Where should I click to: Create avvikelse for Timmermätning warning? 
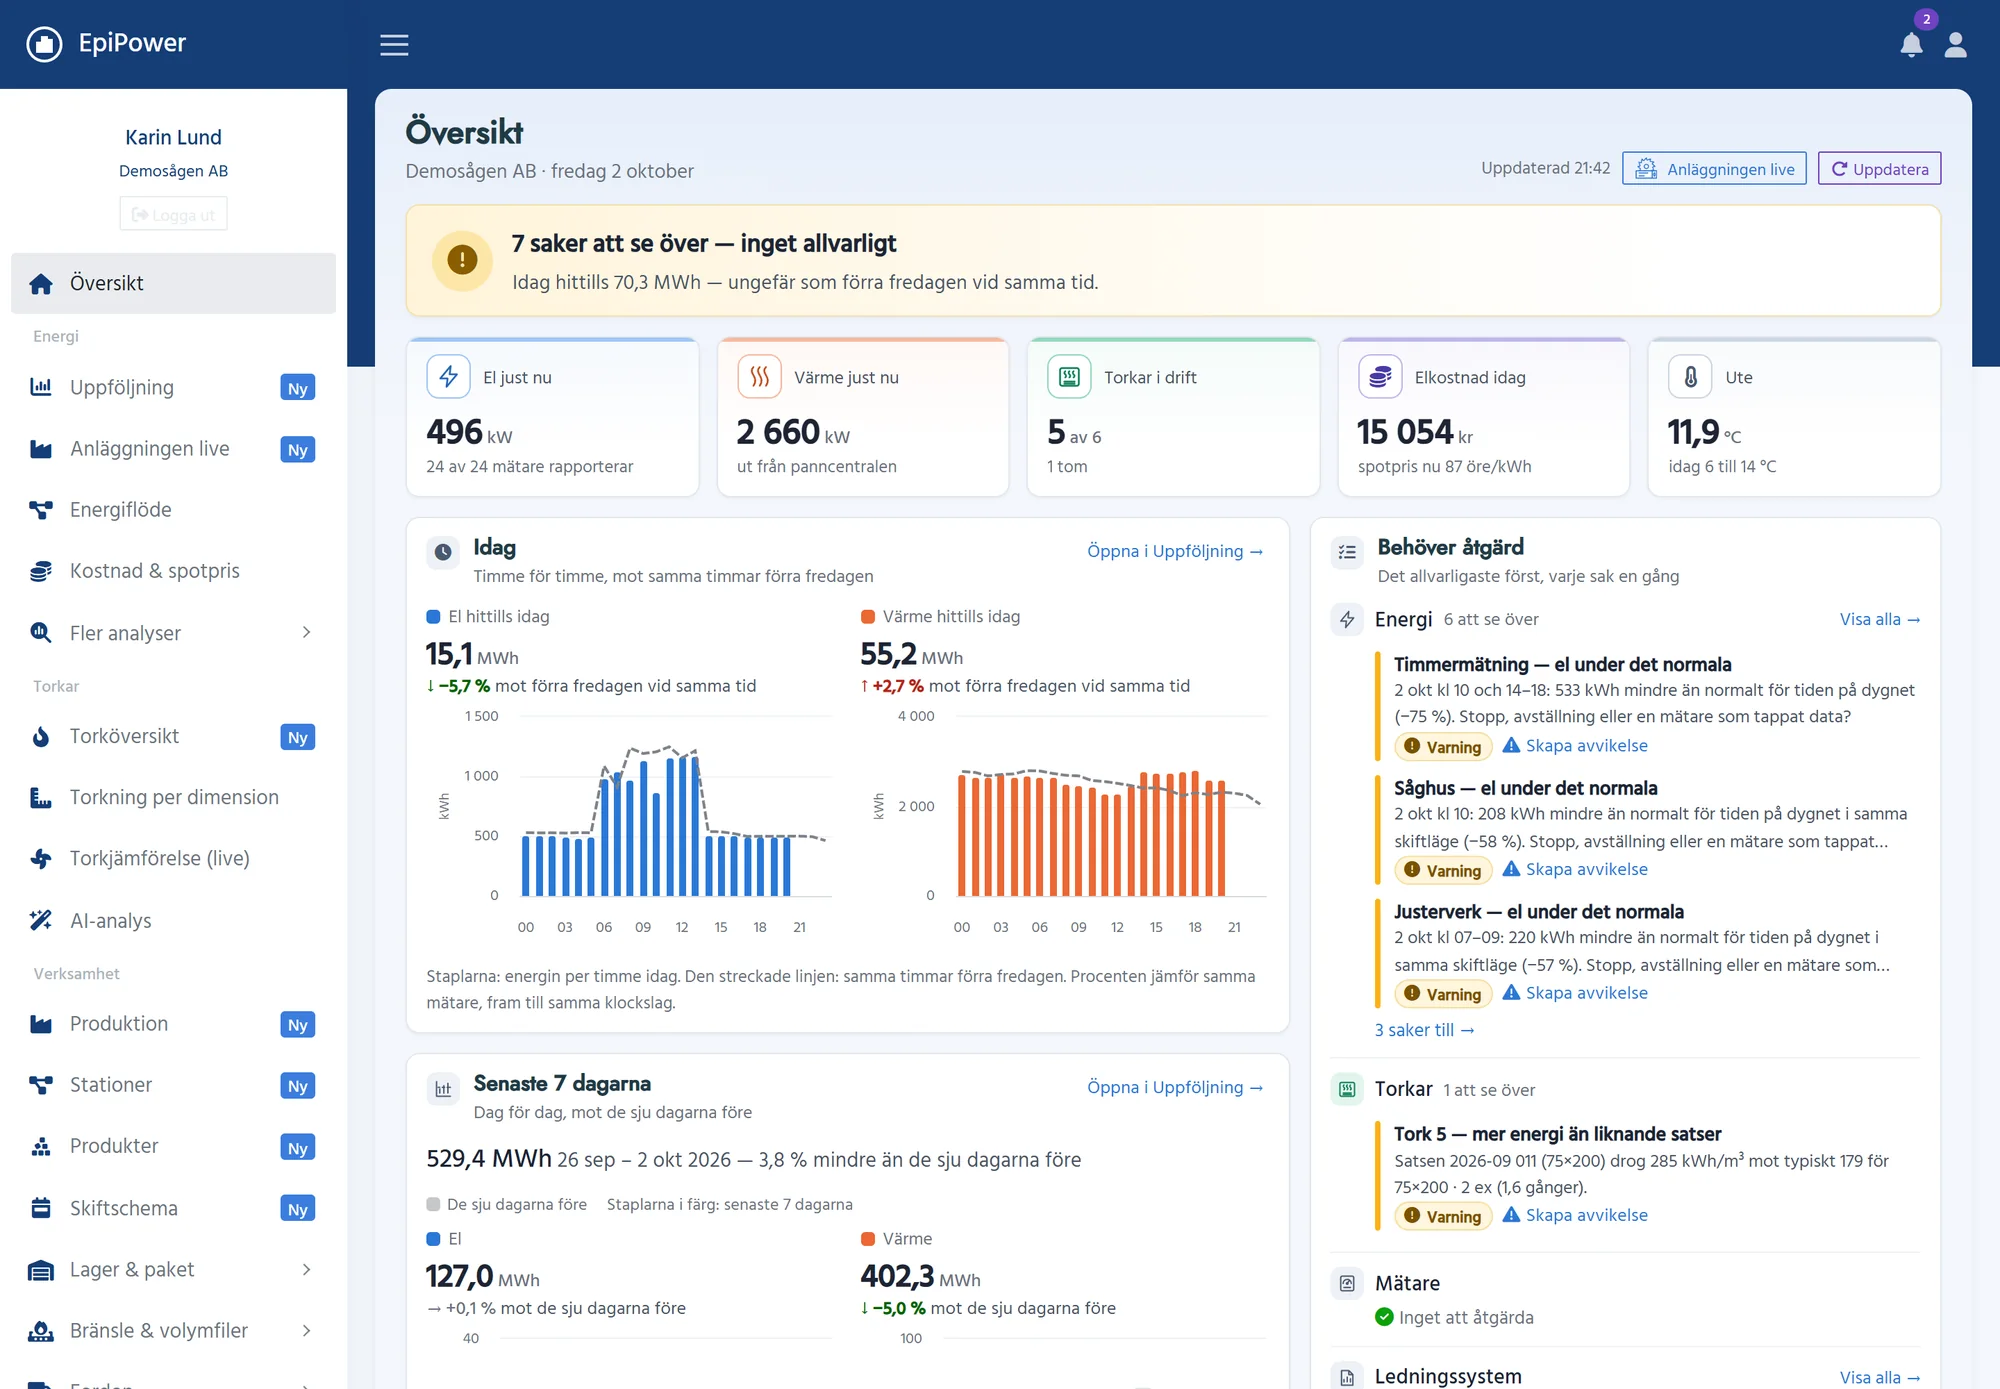(1575, 746)
